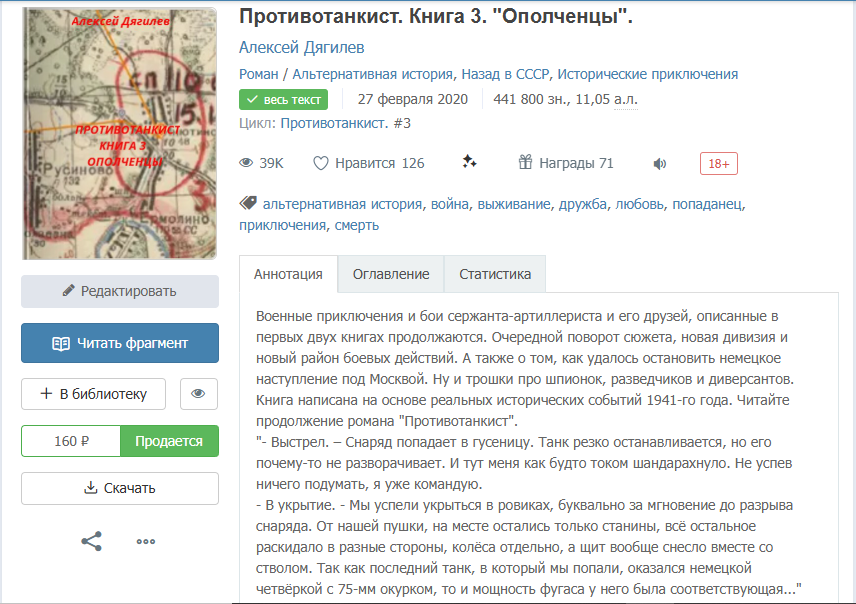Open the Назад в СССР genre link
856x604 pixels.
tap(505, 74)
